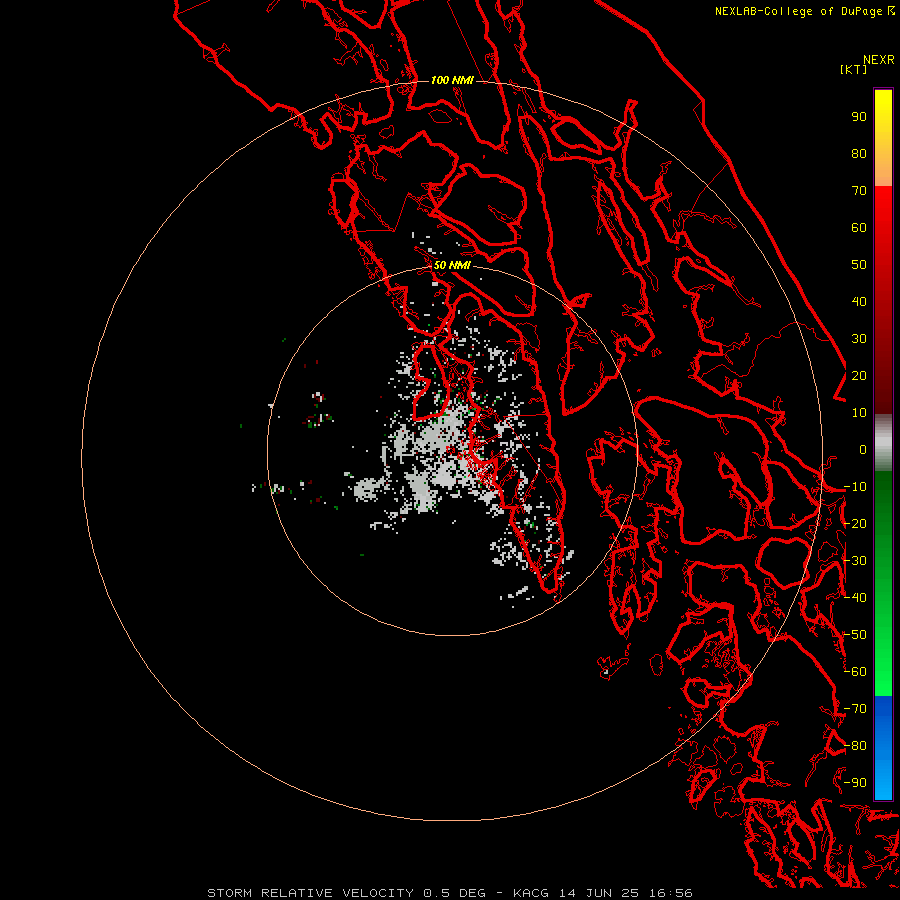Click the -90 value on velocity scale

tap(855, 783)
